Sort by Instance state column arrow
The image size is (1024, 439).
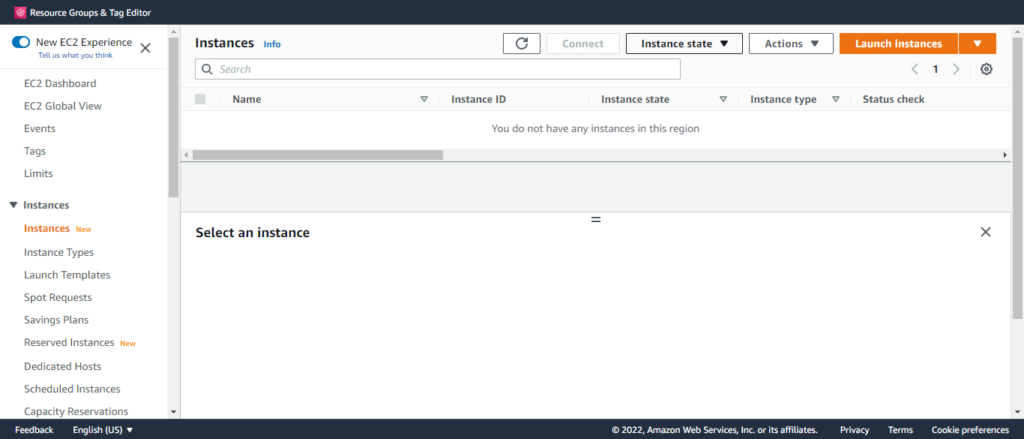coord(723,99)
